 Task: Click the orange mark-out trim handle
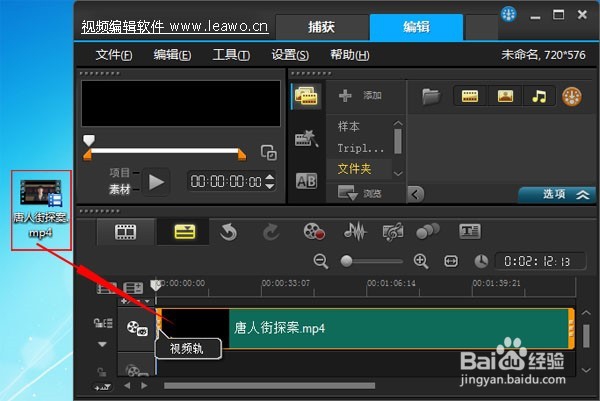tap(241, 155)
